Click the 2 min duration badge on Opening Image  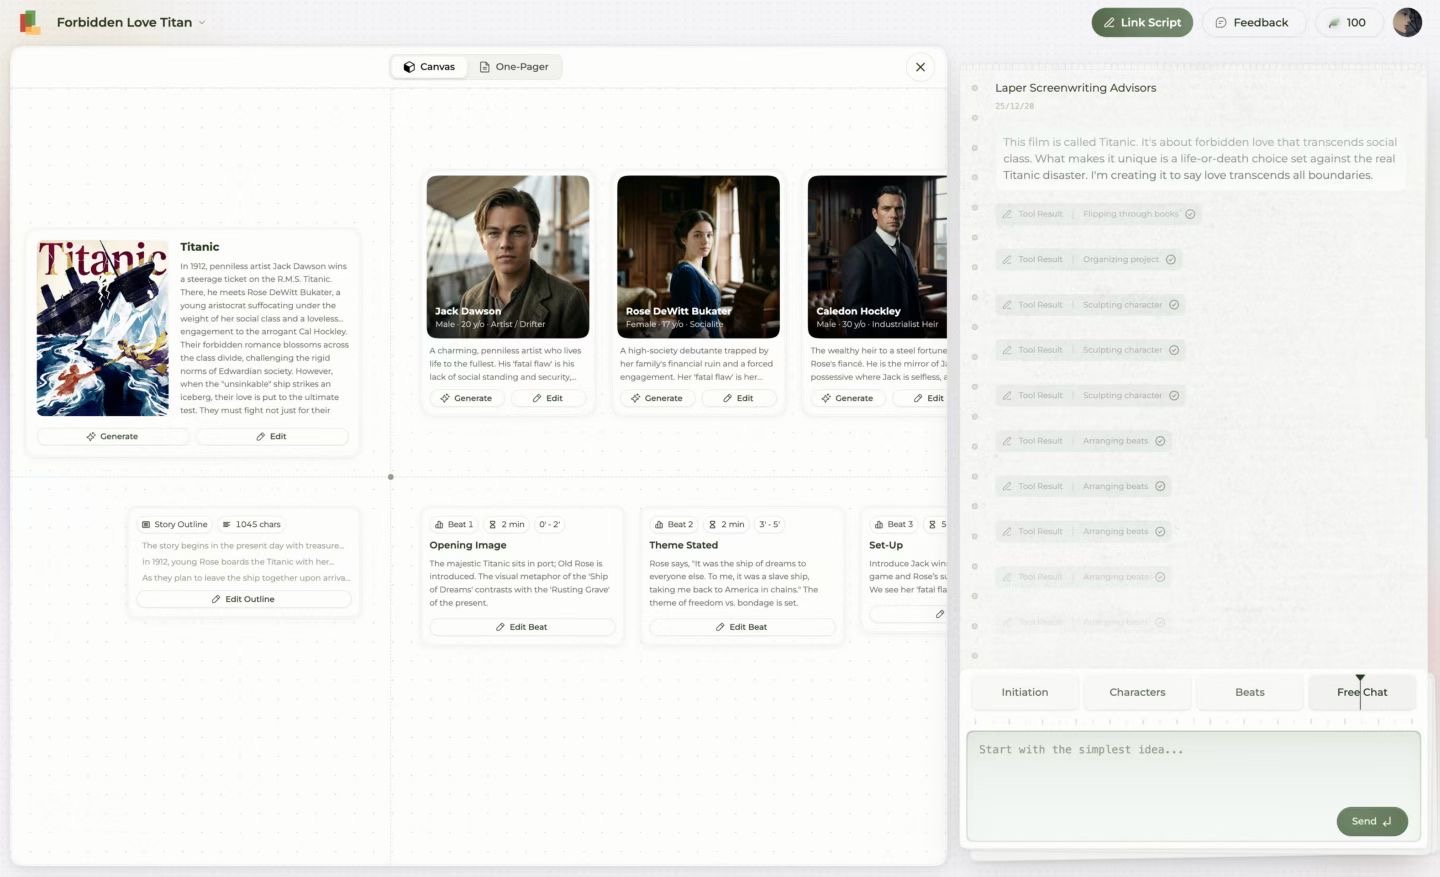[507, 524]
